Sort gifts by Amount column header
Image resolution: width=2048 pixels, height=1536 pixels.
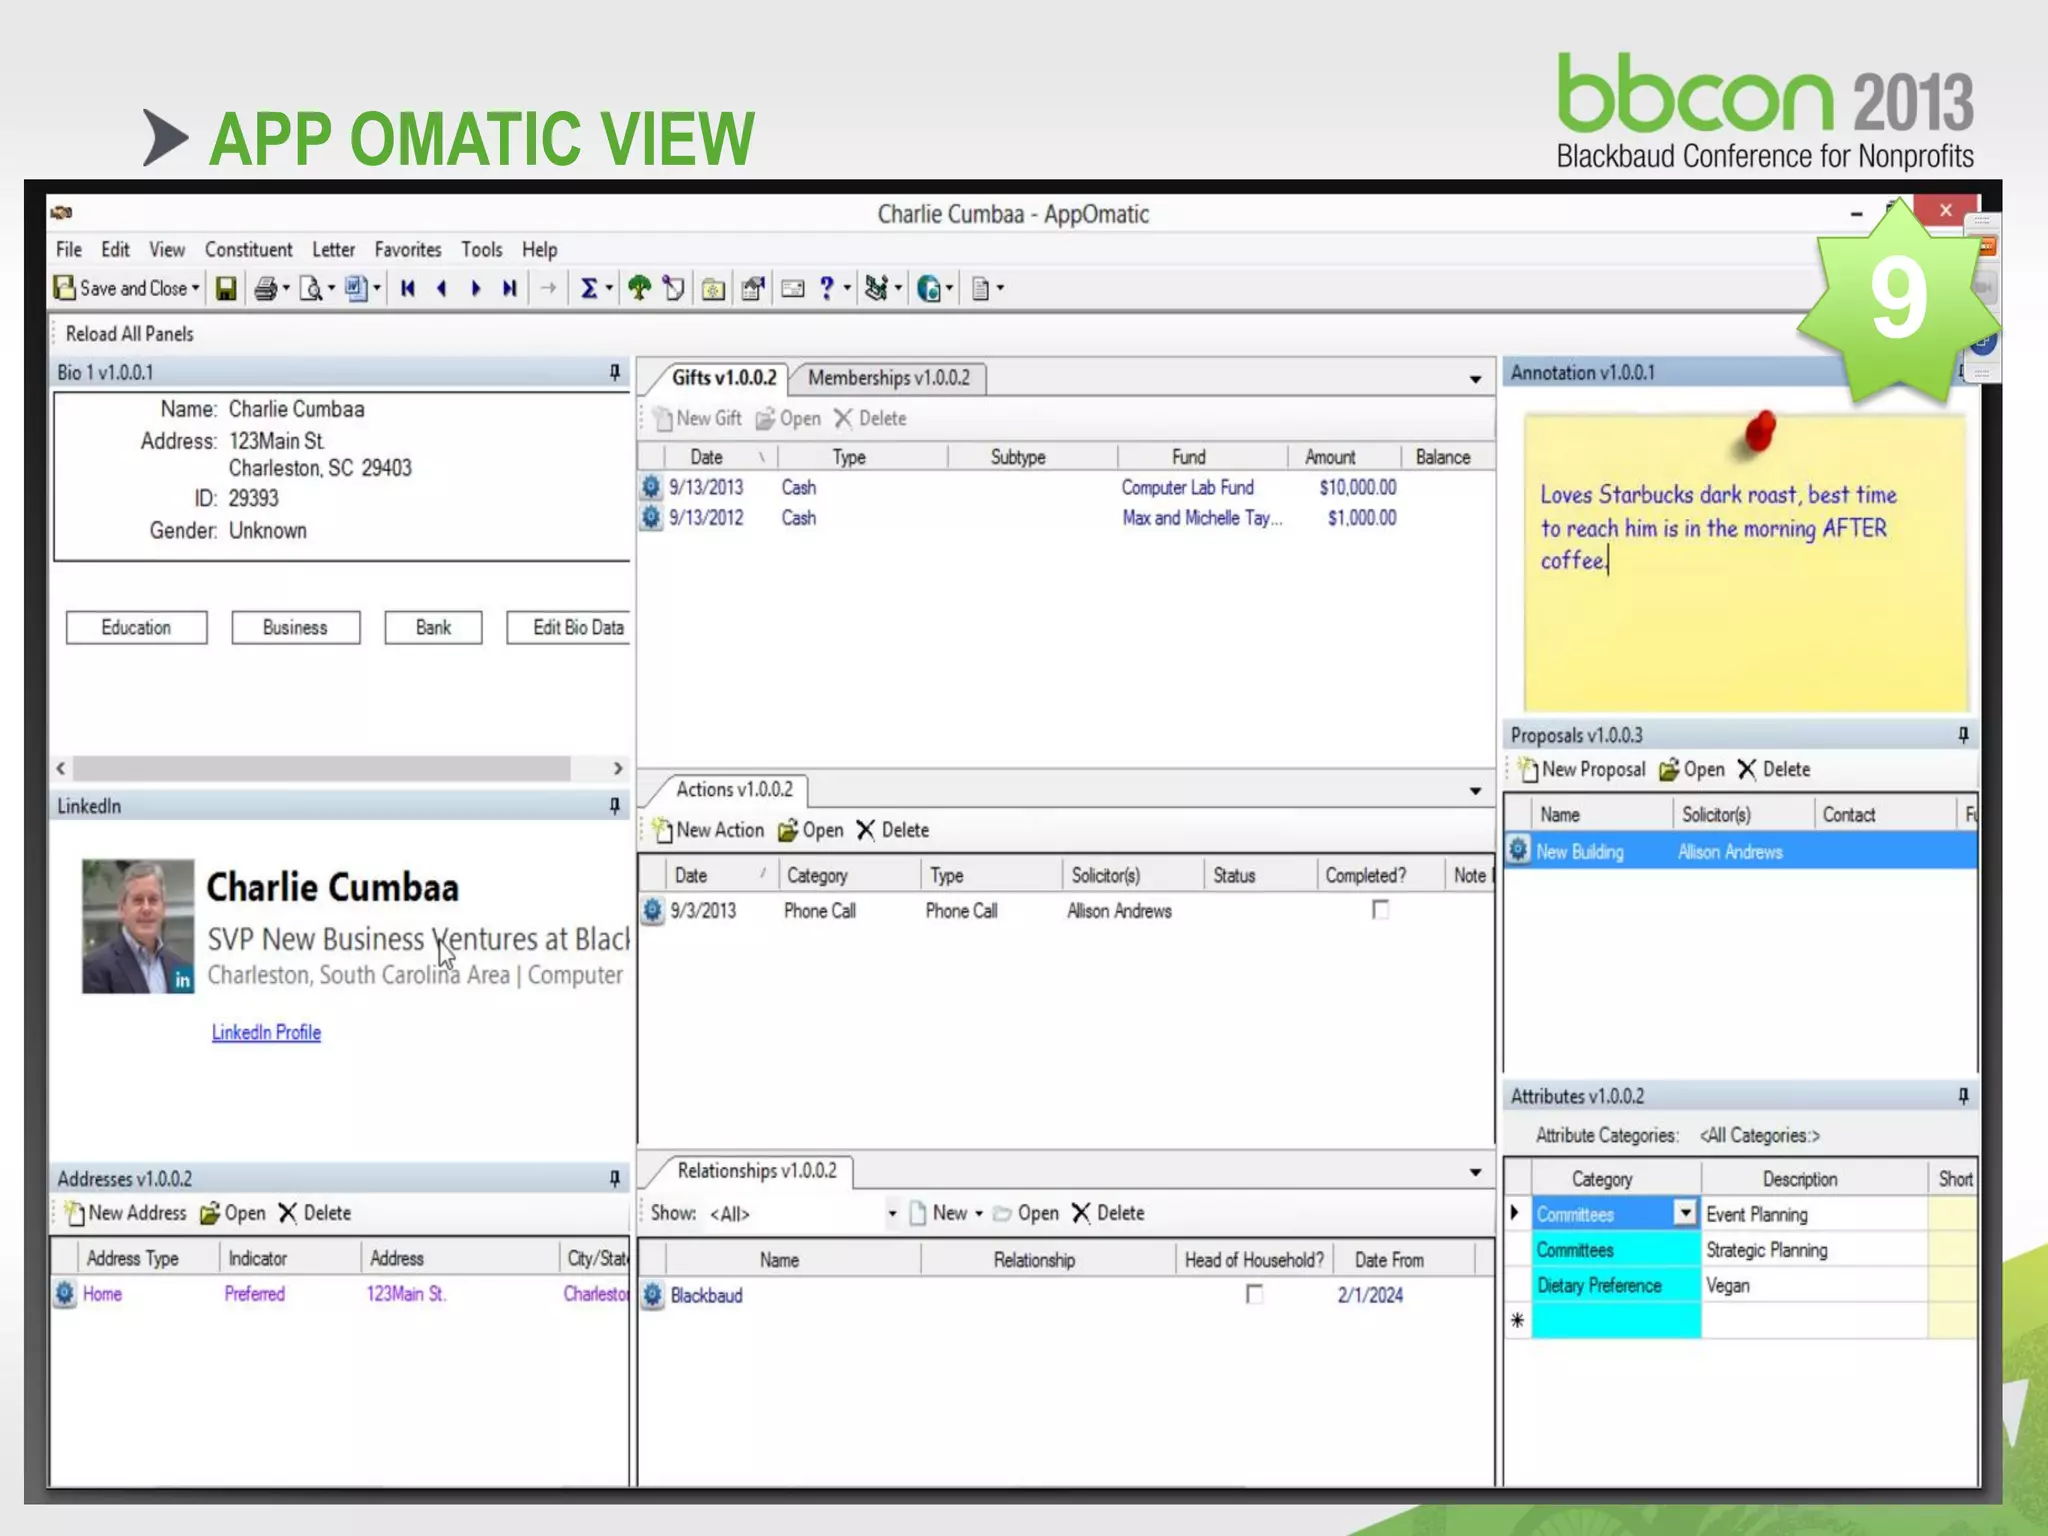pos(1330,457)
